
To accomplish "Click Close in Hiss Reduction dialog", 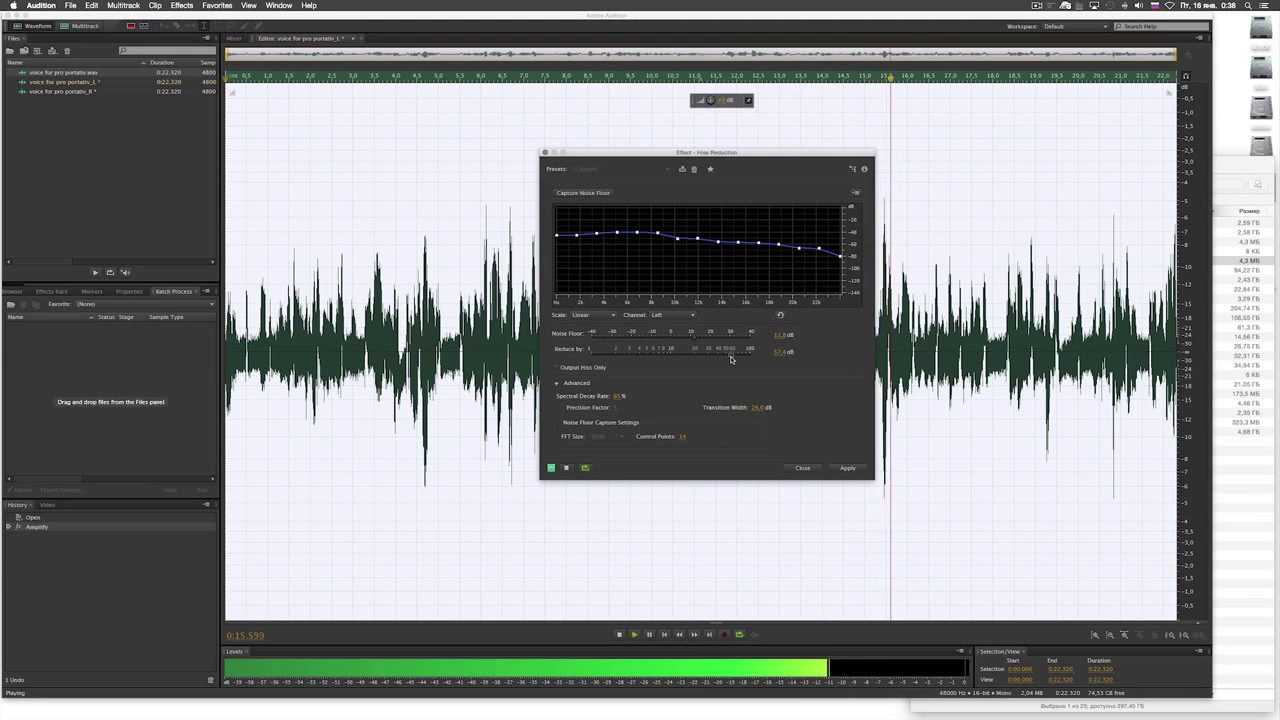I will click(803, 468).
